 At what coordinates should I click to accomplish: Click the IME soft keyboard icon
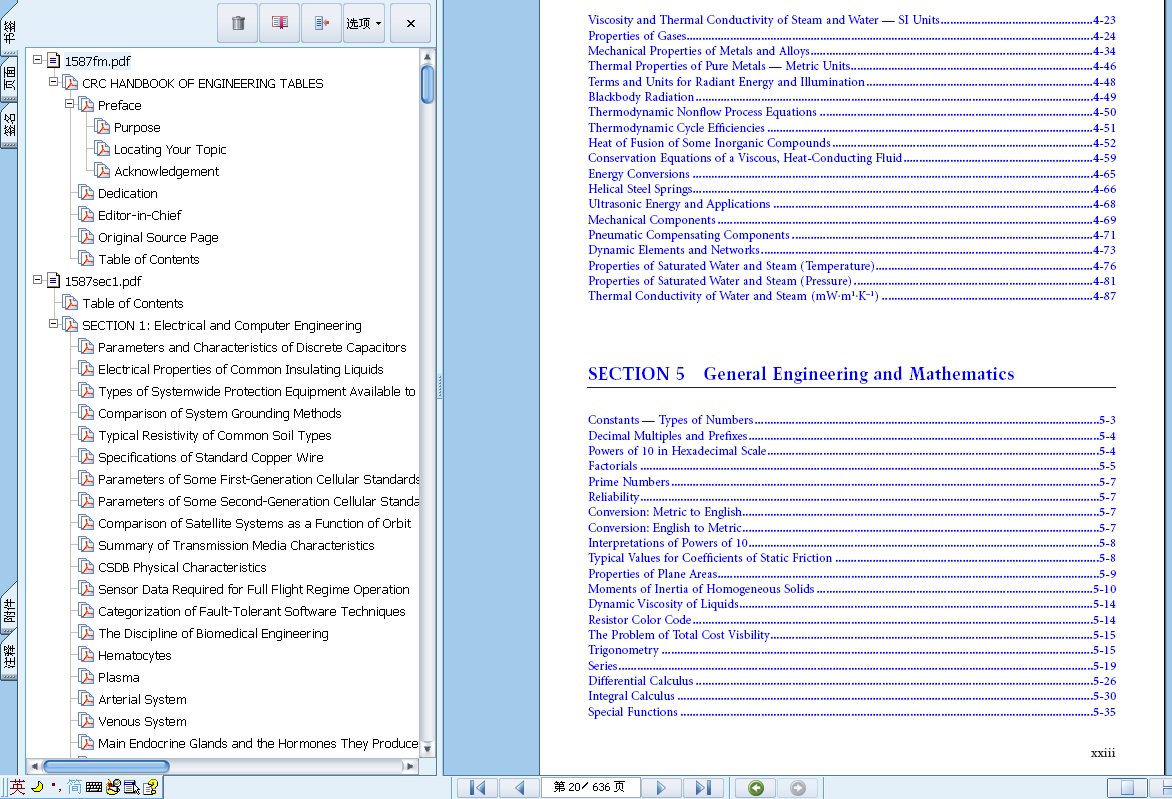click(x=93, y=787)
